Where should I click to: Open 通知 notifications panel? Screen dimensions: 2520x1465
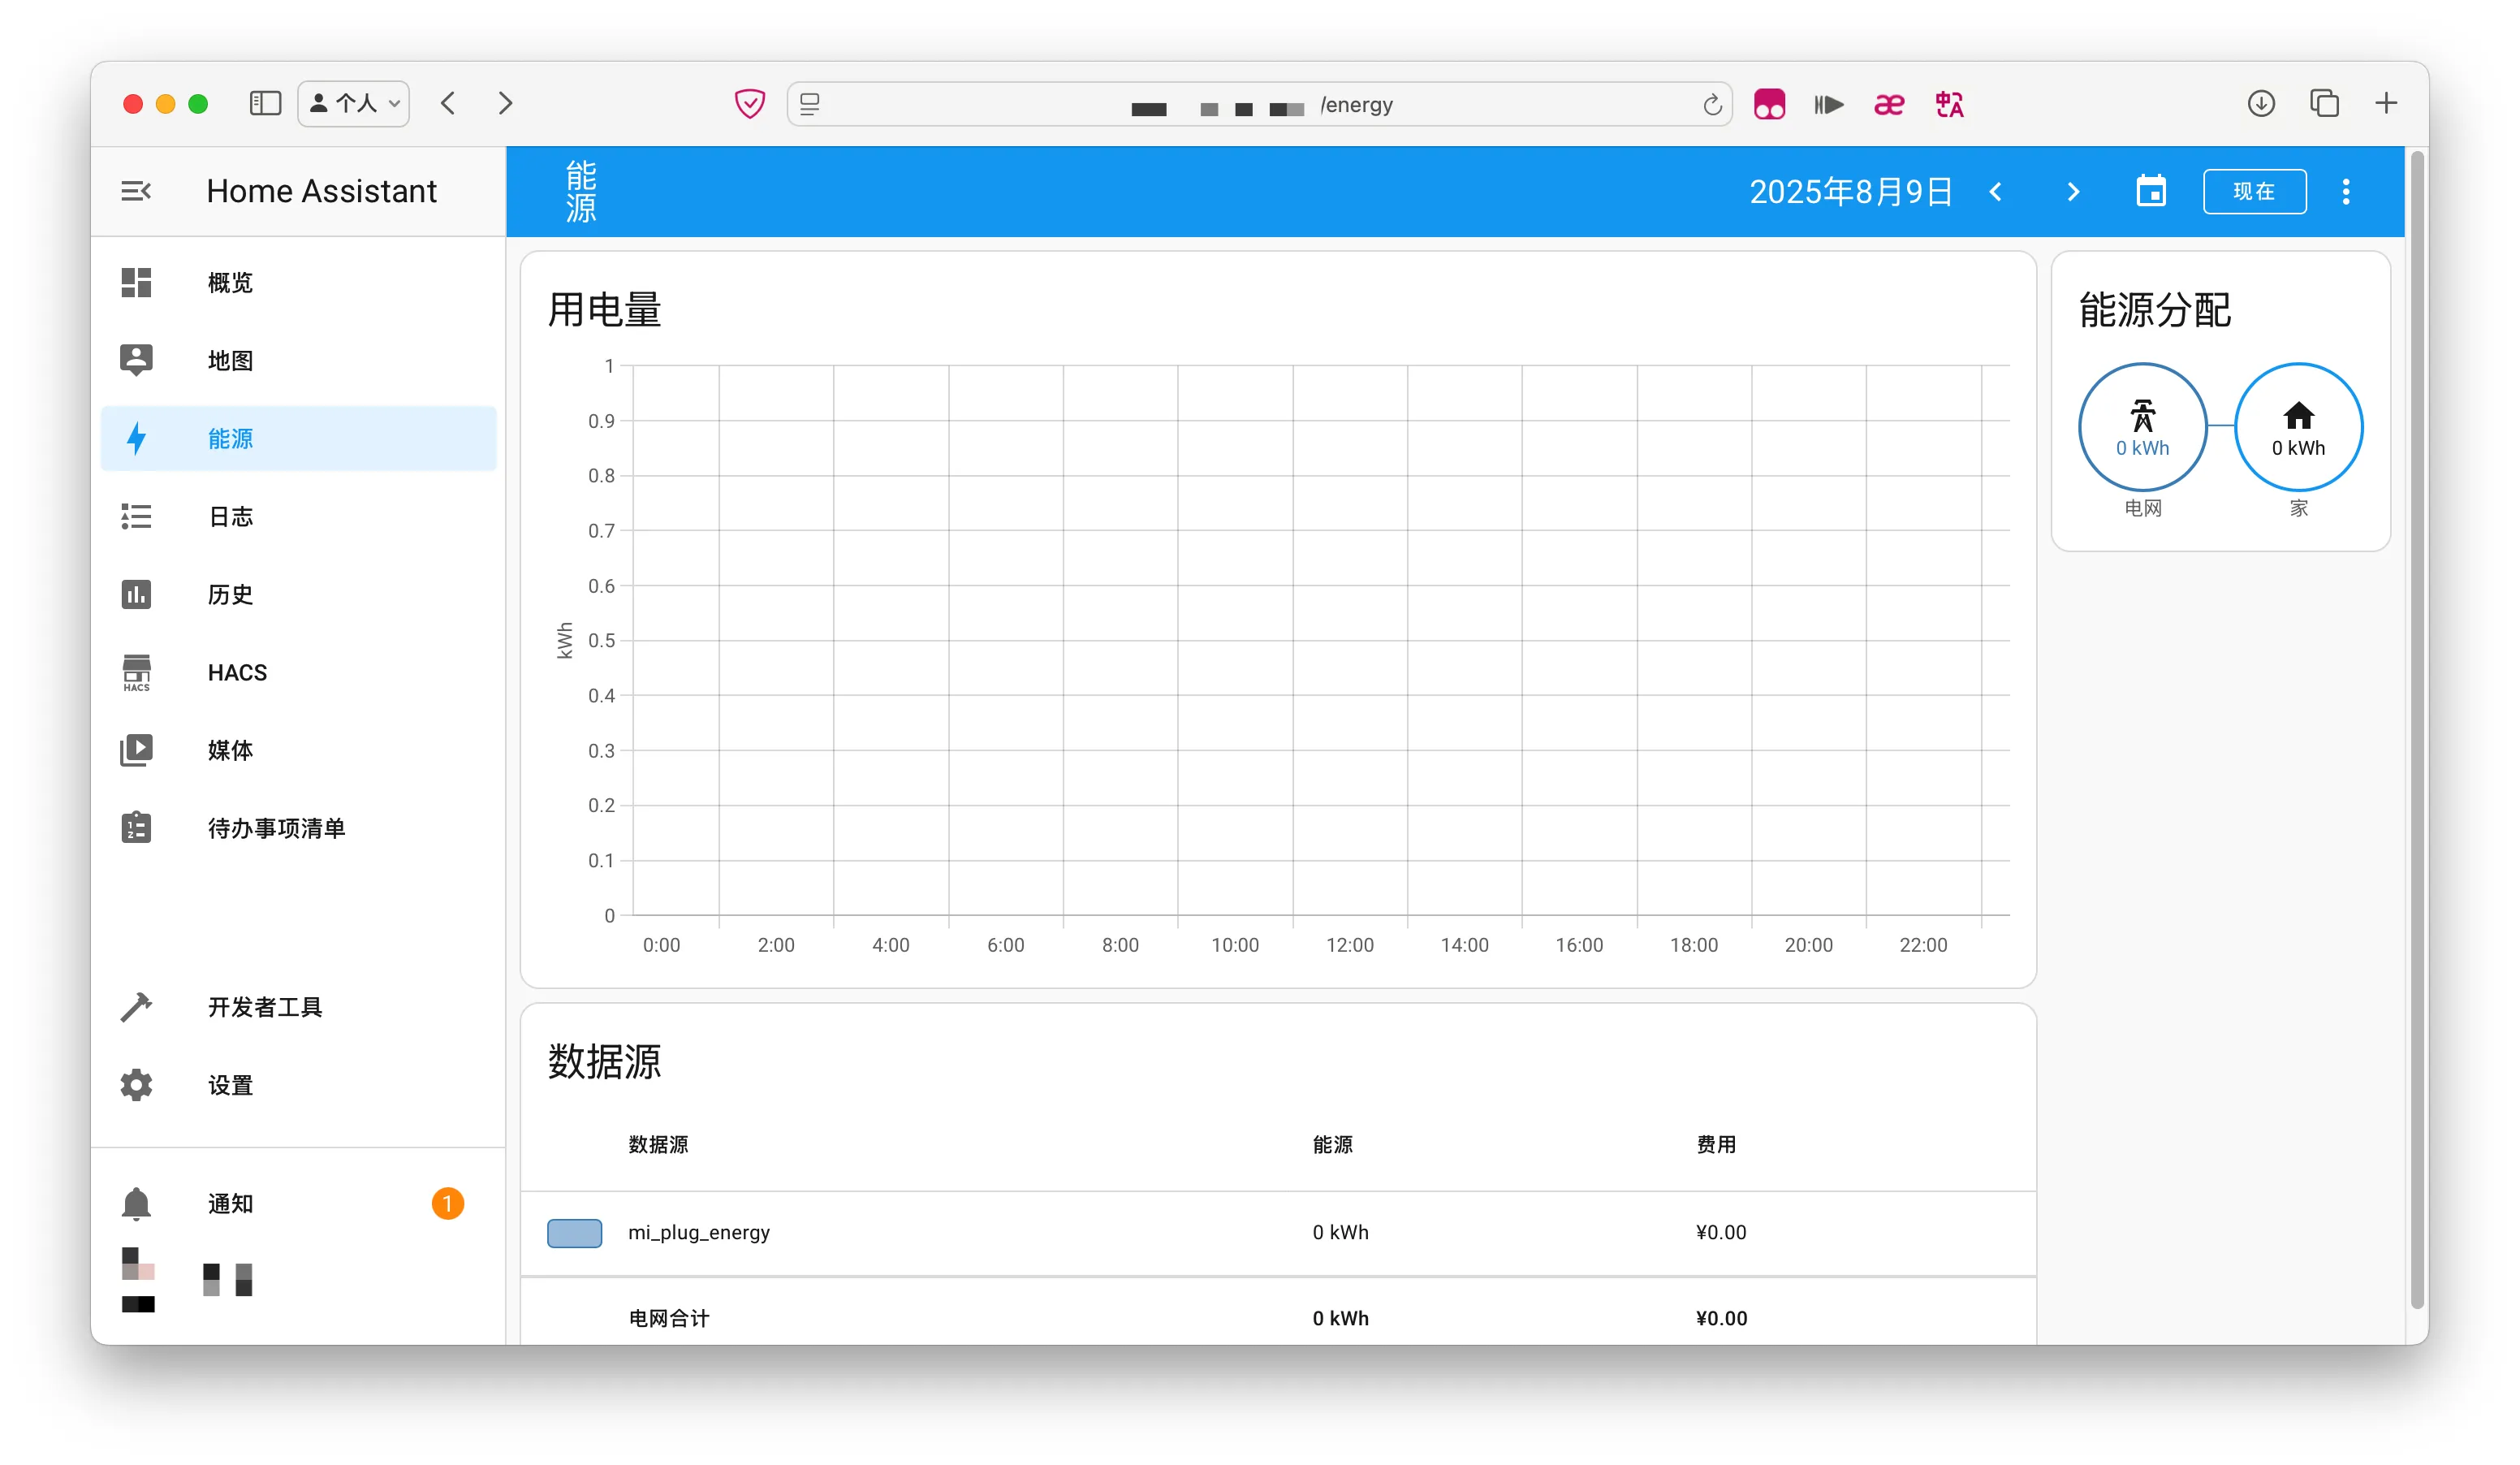[298, 1204]
